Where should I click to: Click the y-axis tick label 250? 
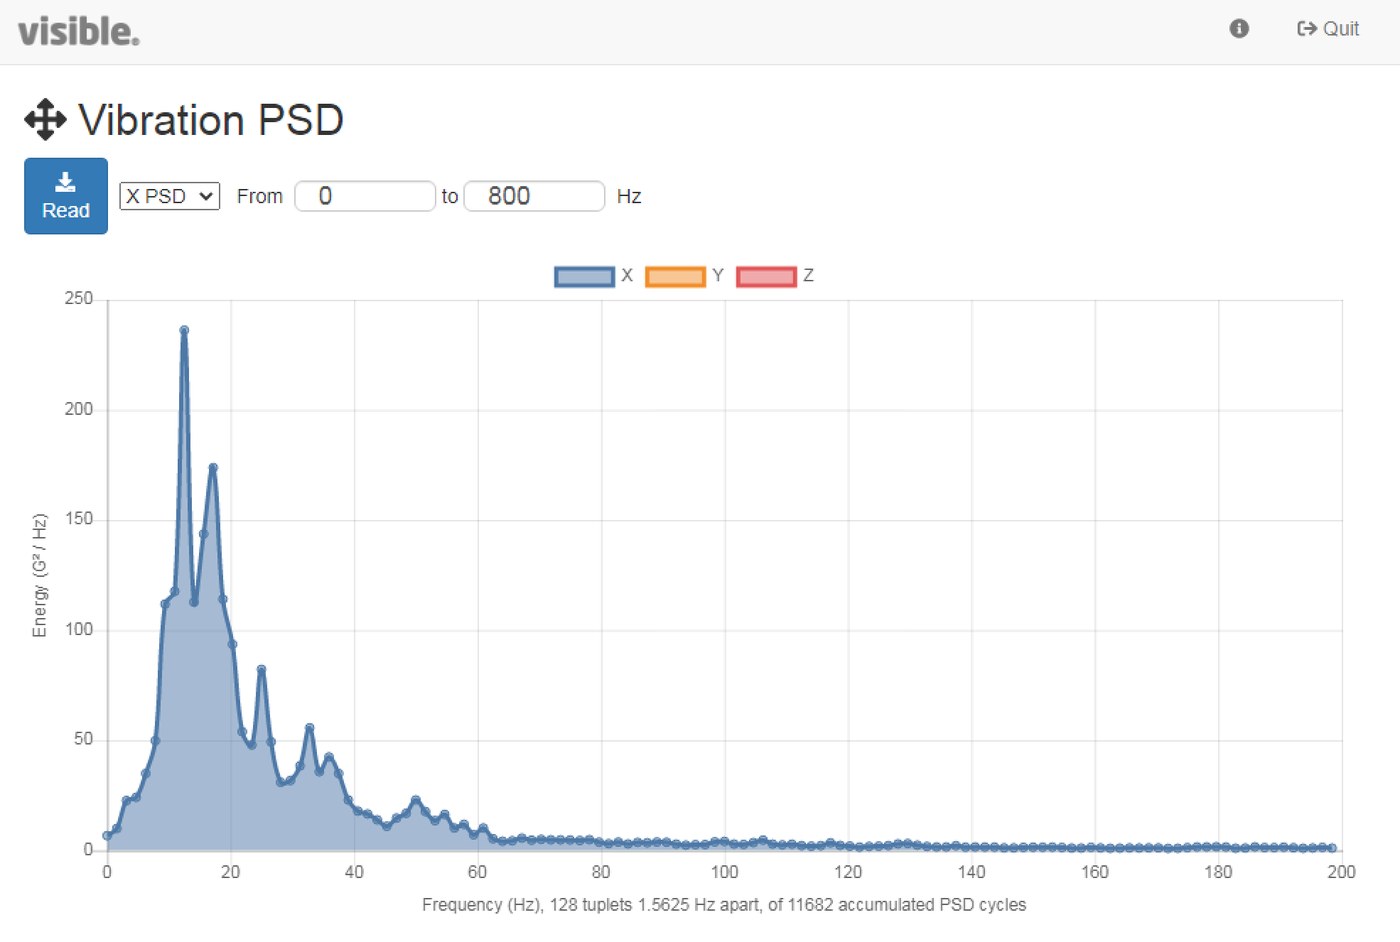[79, 298]
